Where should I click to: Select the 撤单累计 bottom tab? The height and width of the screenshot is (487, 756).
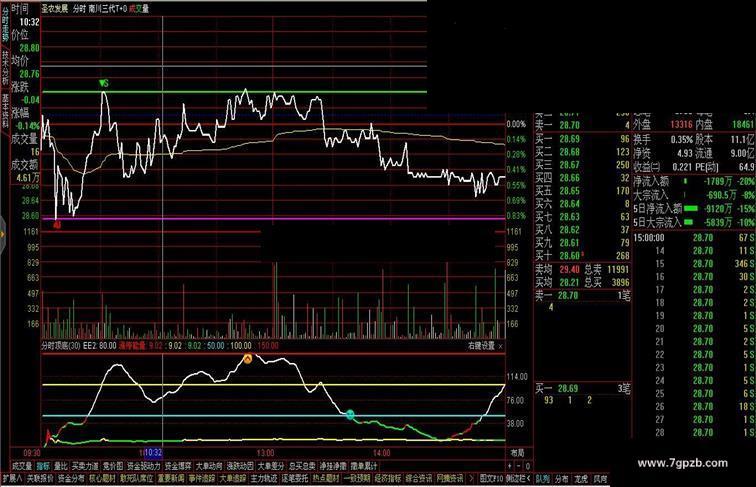click(364, 466)
